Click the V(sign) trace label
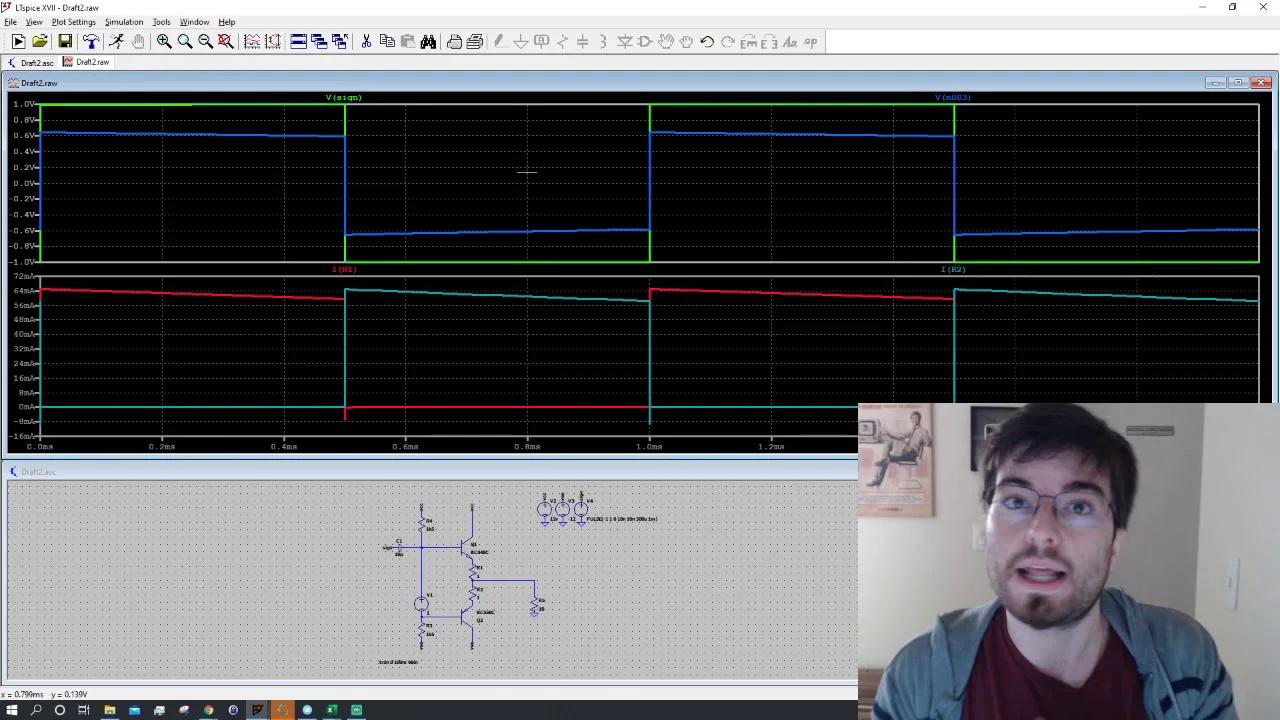The image size is (1280, 720). click(x=344, y=97)
